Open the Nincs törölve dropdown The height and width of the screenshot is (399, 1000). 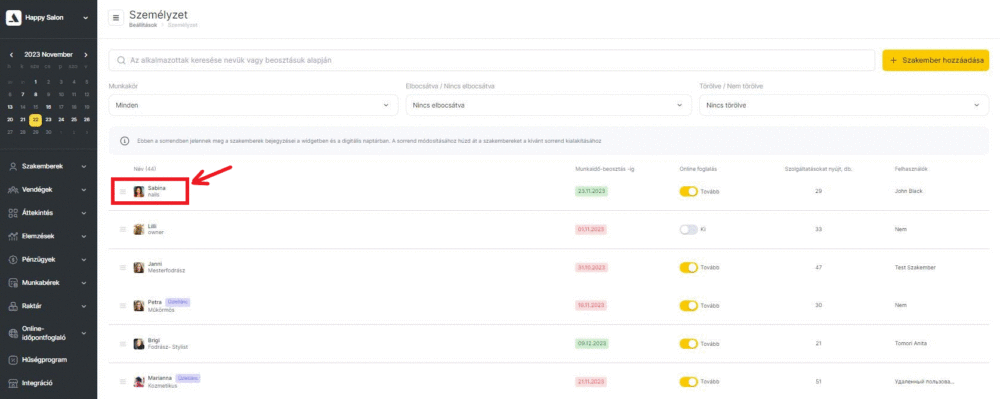844,105
